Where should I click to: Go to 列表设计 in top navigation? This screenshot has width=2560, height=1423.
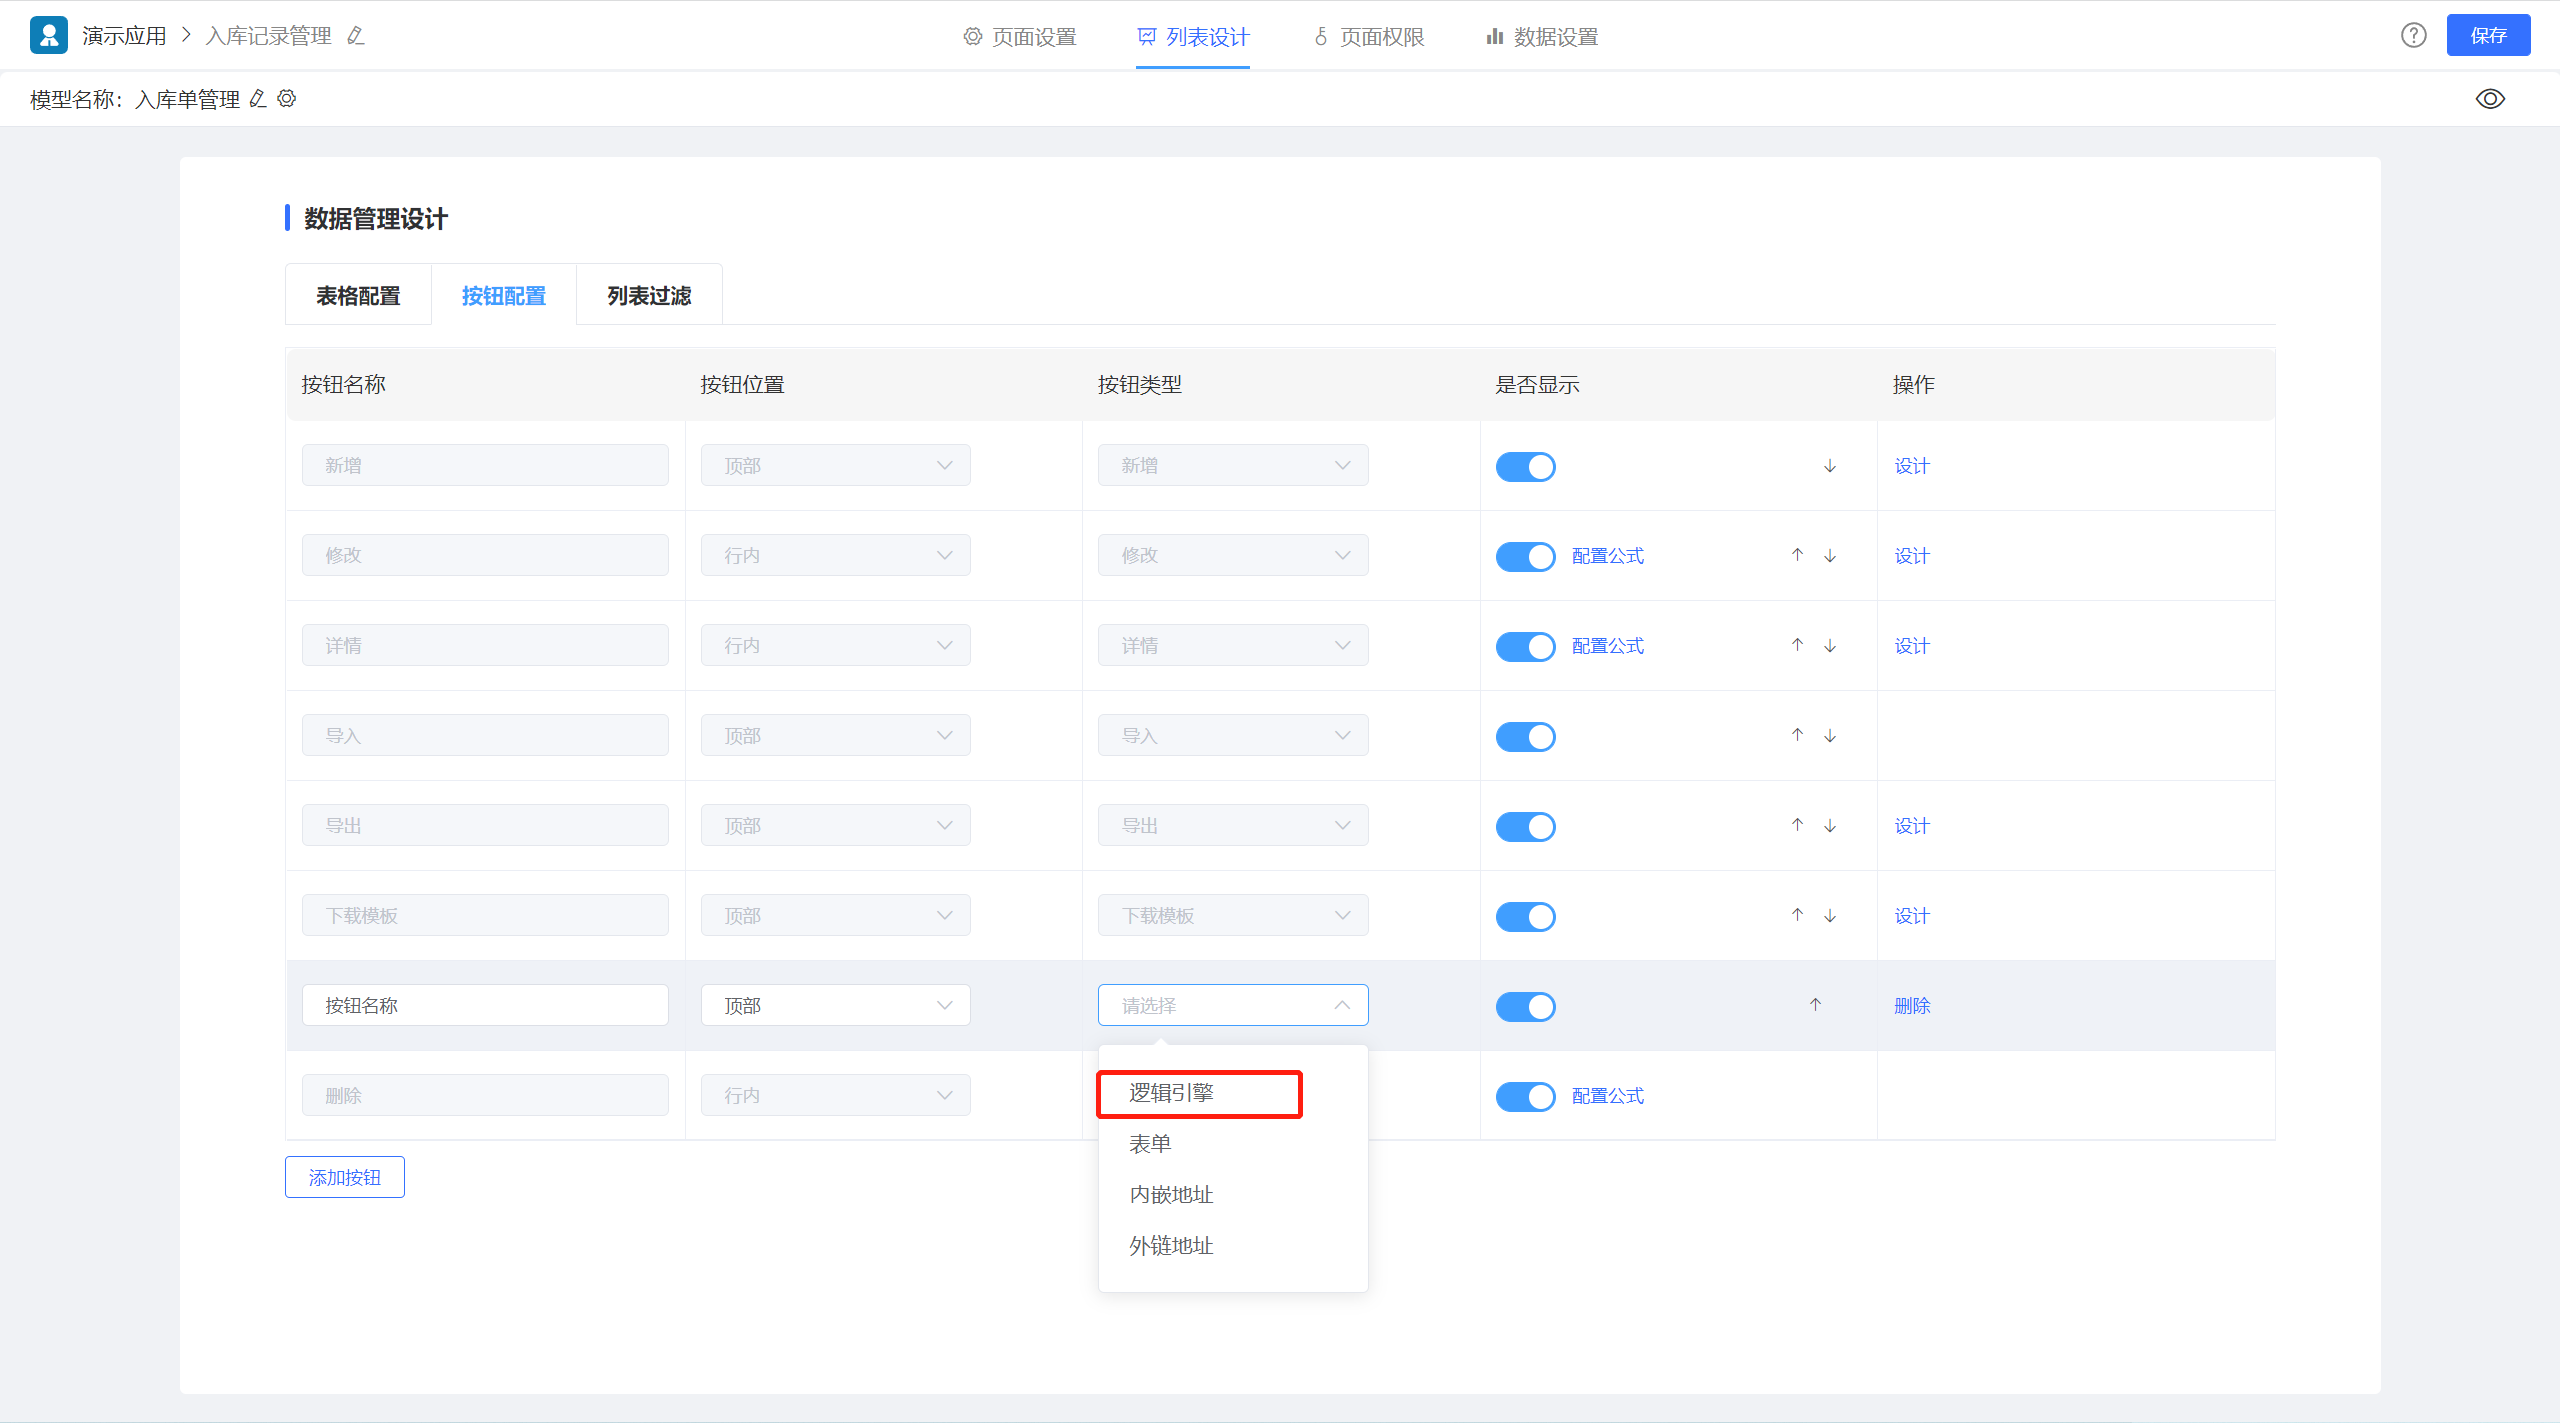1193,37
